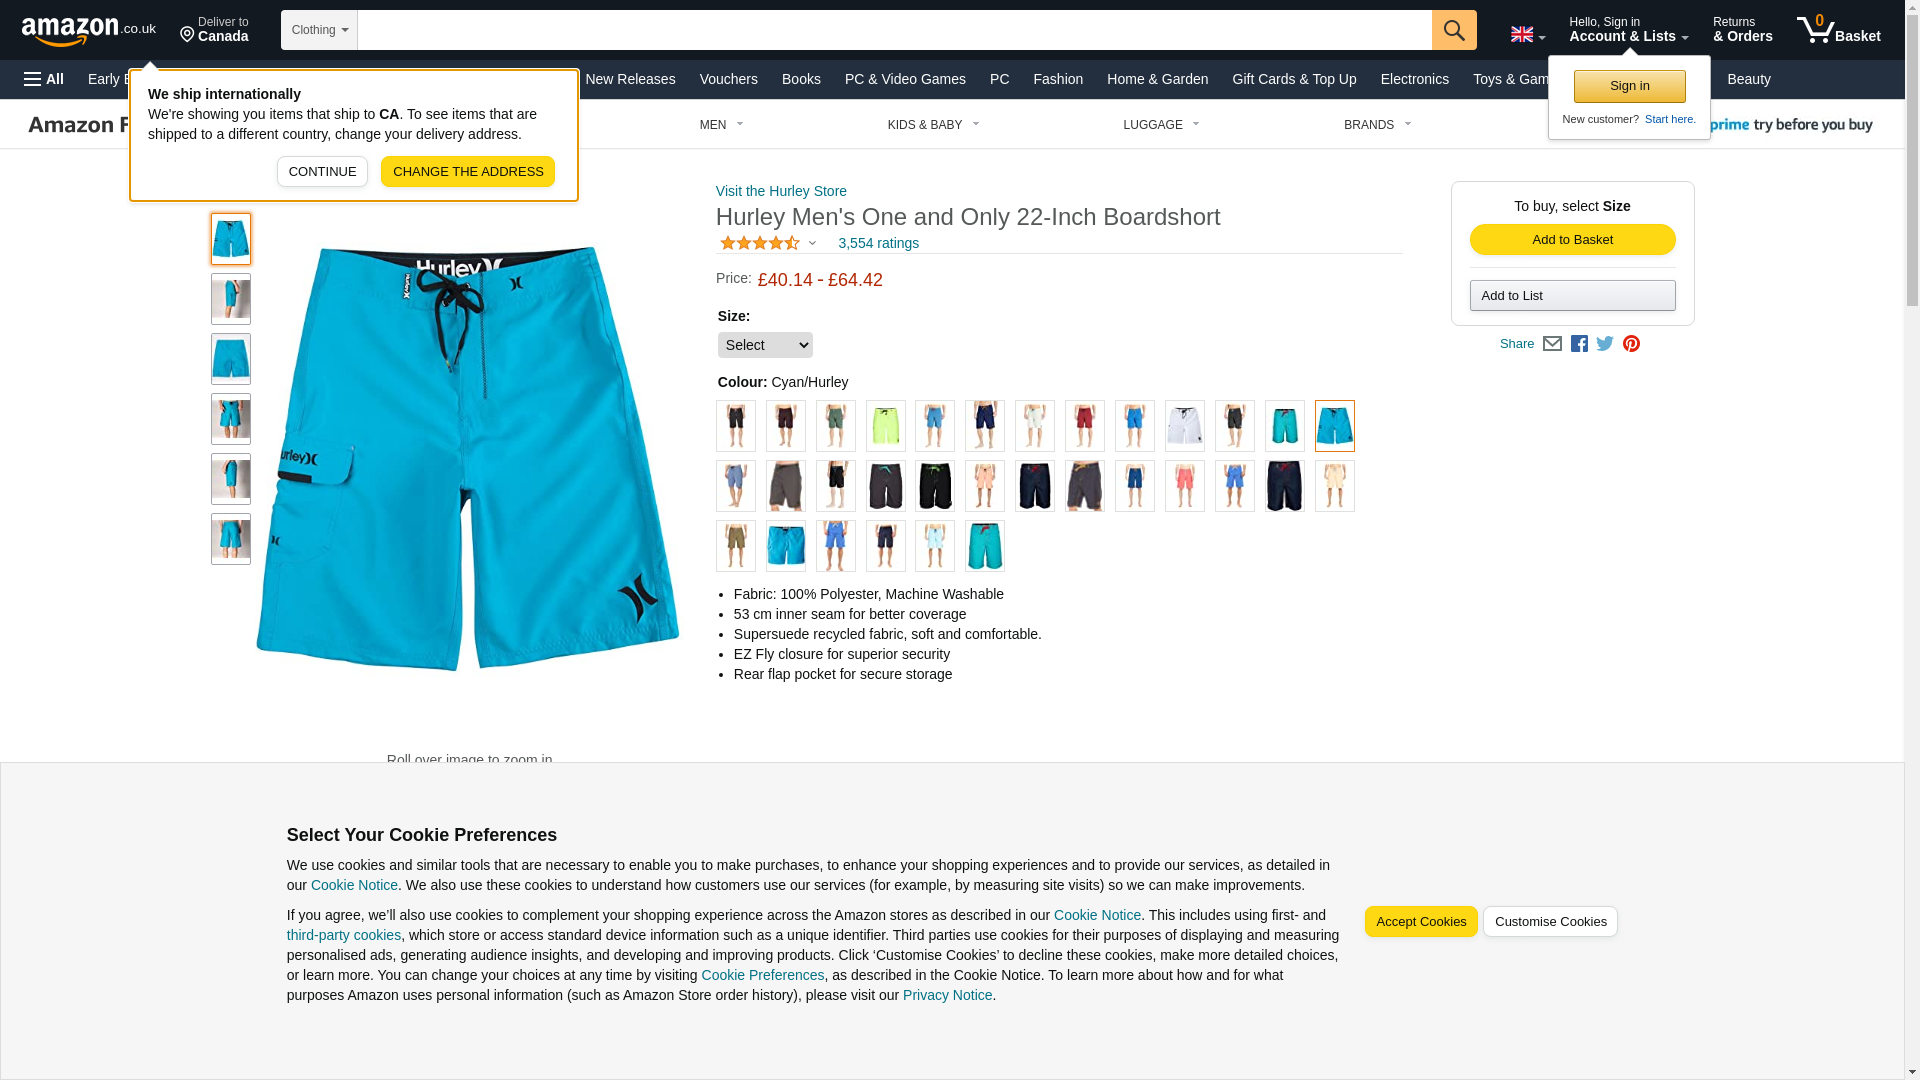
Task: Open the MEN fashion menu
Action: click(721, 125)
